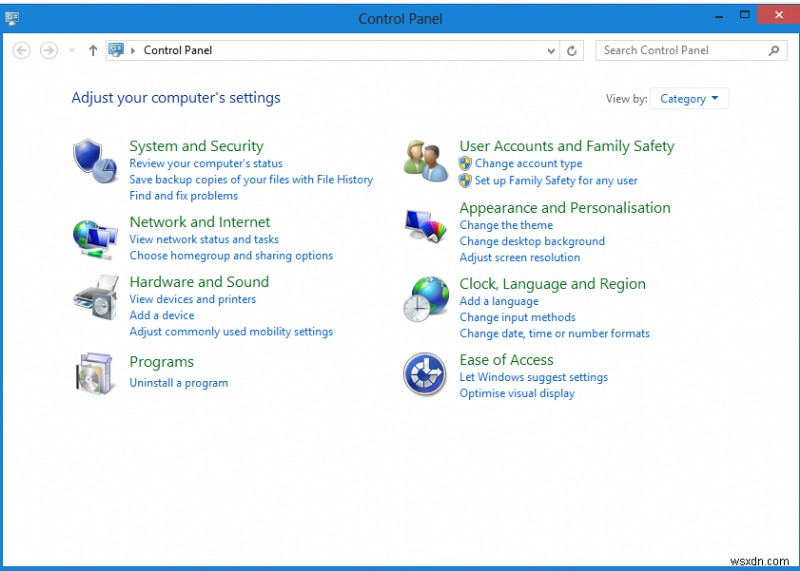Click Review your computer's status
The image size is (800, 571).
point(206,163)
